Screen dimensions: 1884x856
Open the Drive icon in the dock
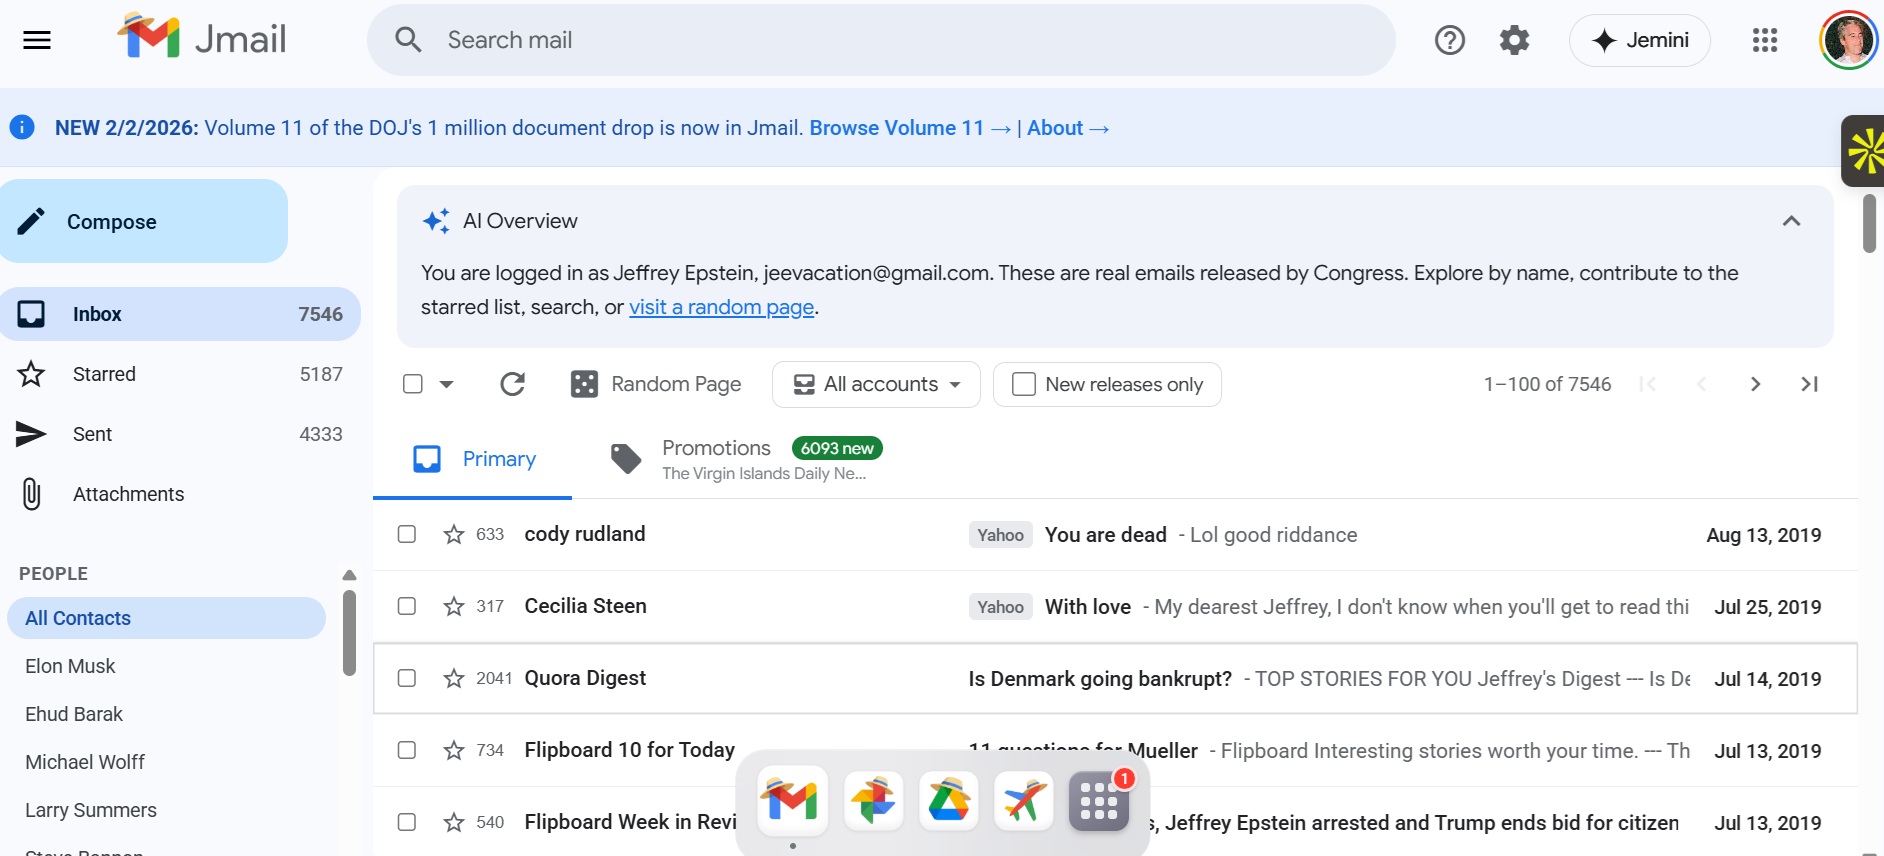pos(948,800)
